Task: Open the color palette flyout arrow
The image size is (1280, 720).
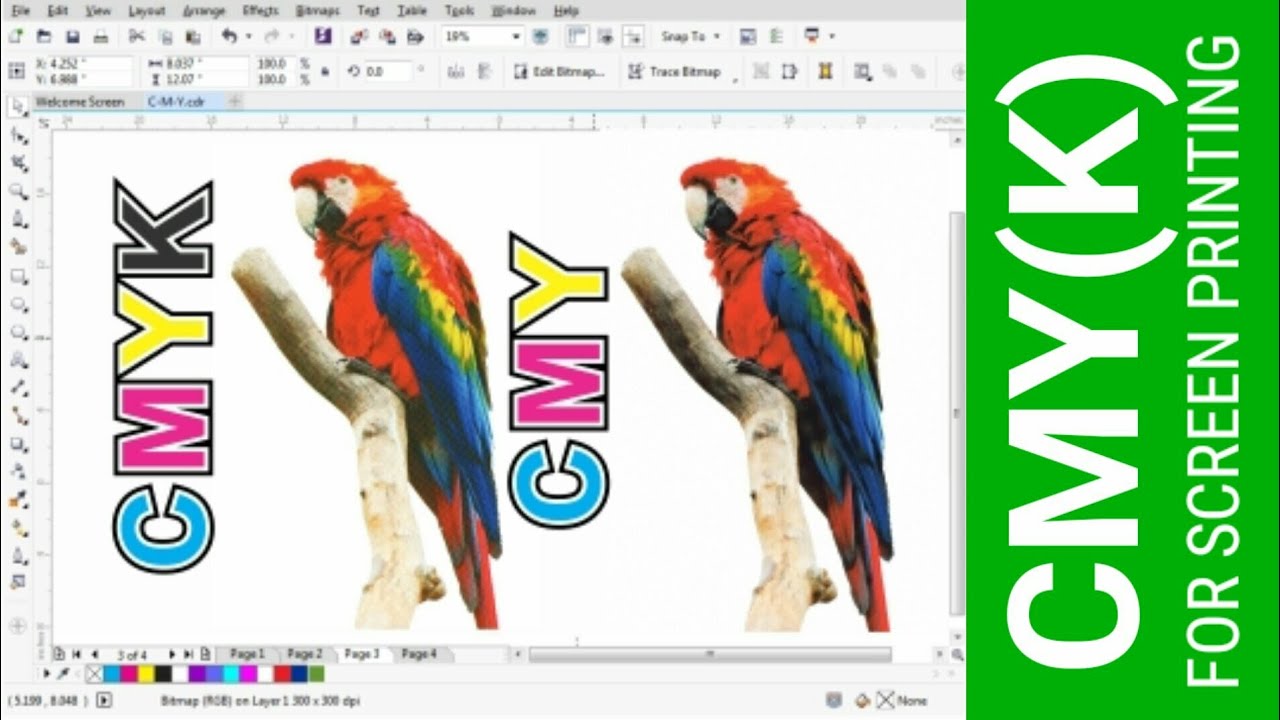Action: tap(47, 675)
